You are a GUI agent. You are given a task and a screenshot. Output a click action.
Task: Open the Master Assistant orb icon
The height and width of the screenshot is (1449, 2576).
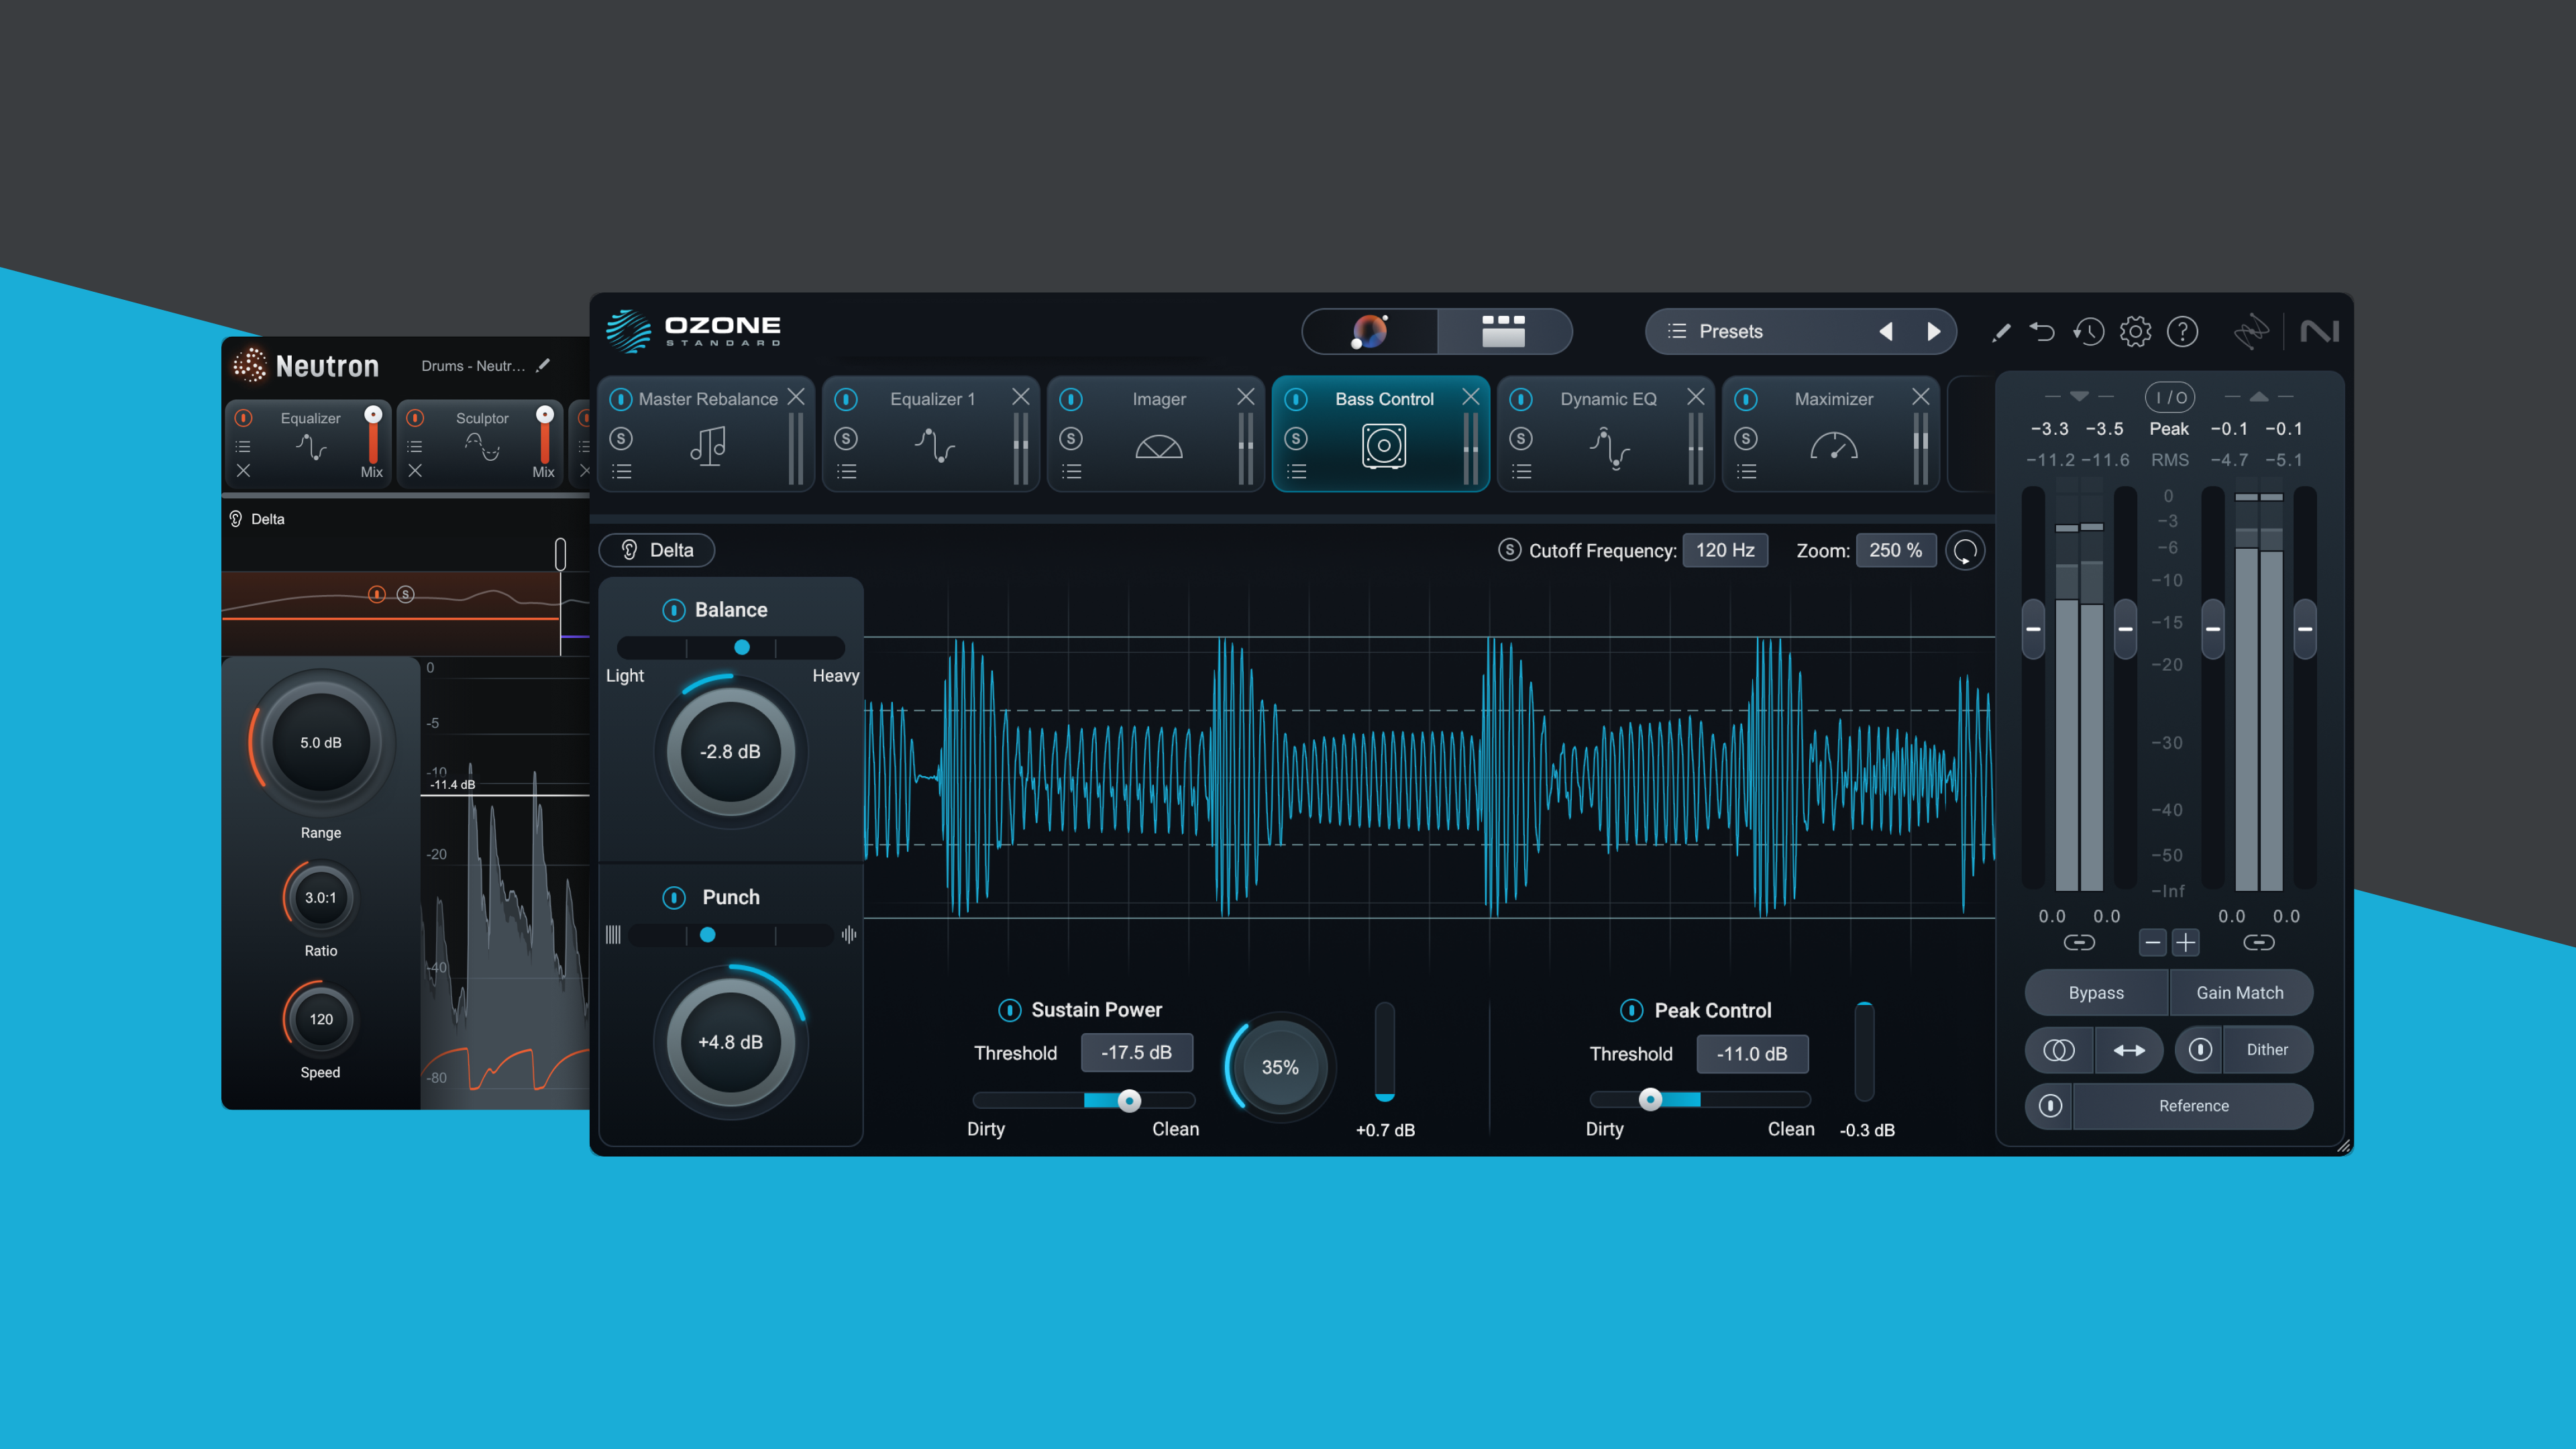1369,331
